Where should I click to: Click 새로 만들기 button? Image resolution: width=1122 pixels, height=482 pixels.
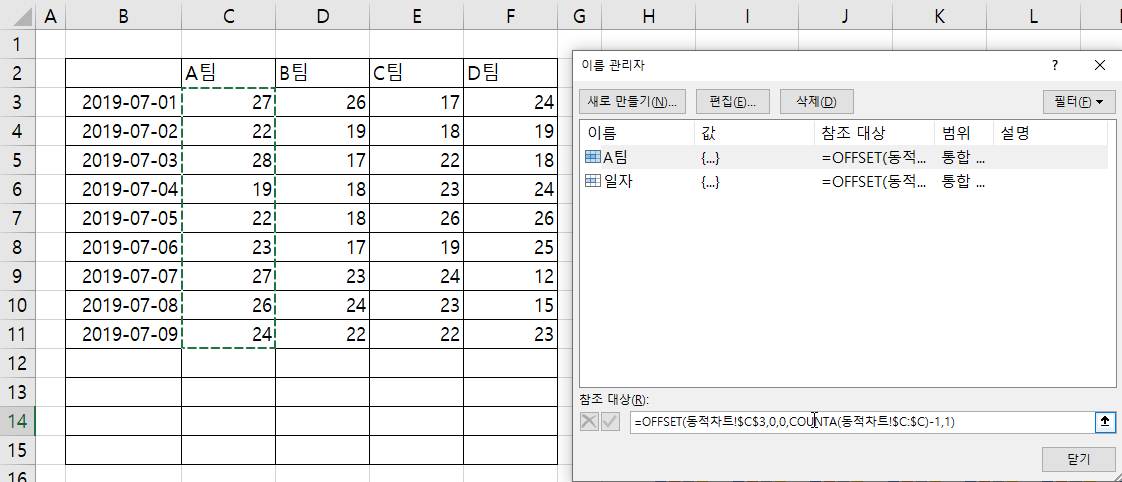[x=632, y=102]
